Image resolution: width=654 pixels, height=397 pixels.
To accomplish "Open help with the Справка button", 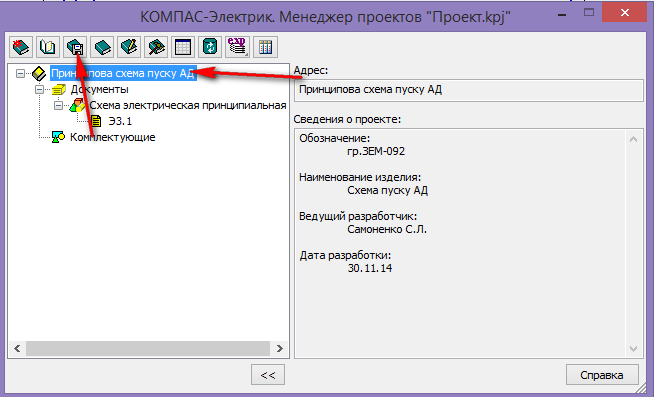I will 602,374.
